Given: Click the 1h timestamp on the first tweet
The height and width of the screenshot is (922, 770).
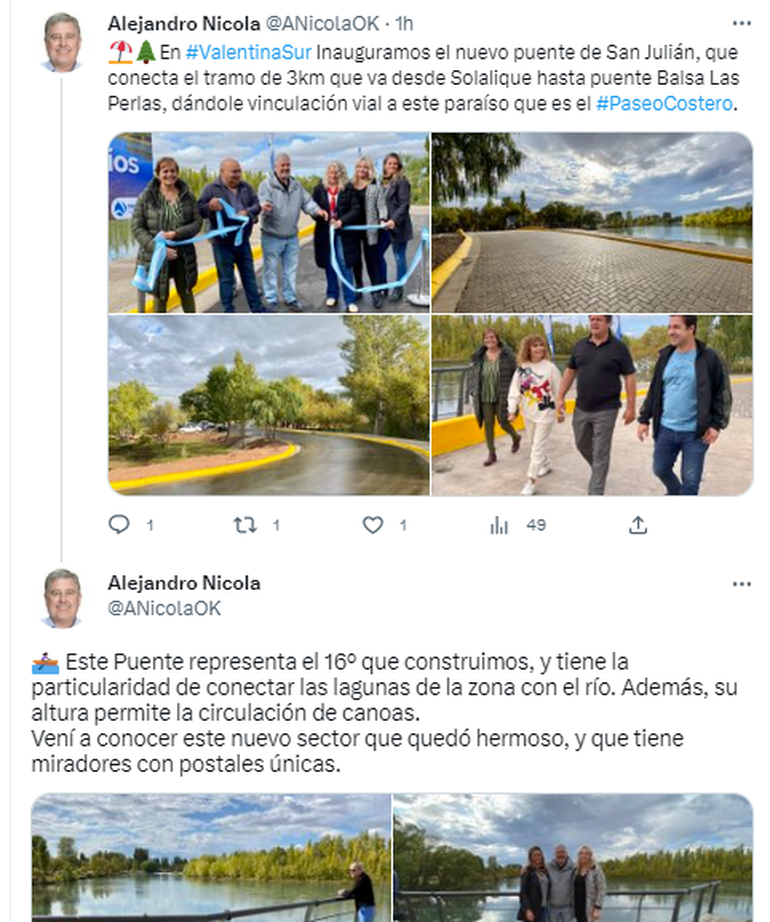Looking at the screenshot, I should click(x=404, y=24).
